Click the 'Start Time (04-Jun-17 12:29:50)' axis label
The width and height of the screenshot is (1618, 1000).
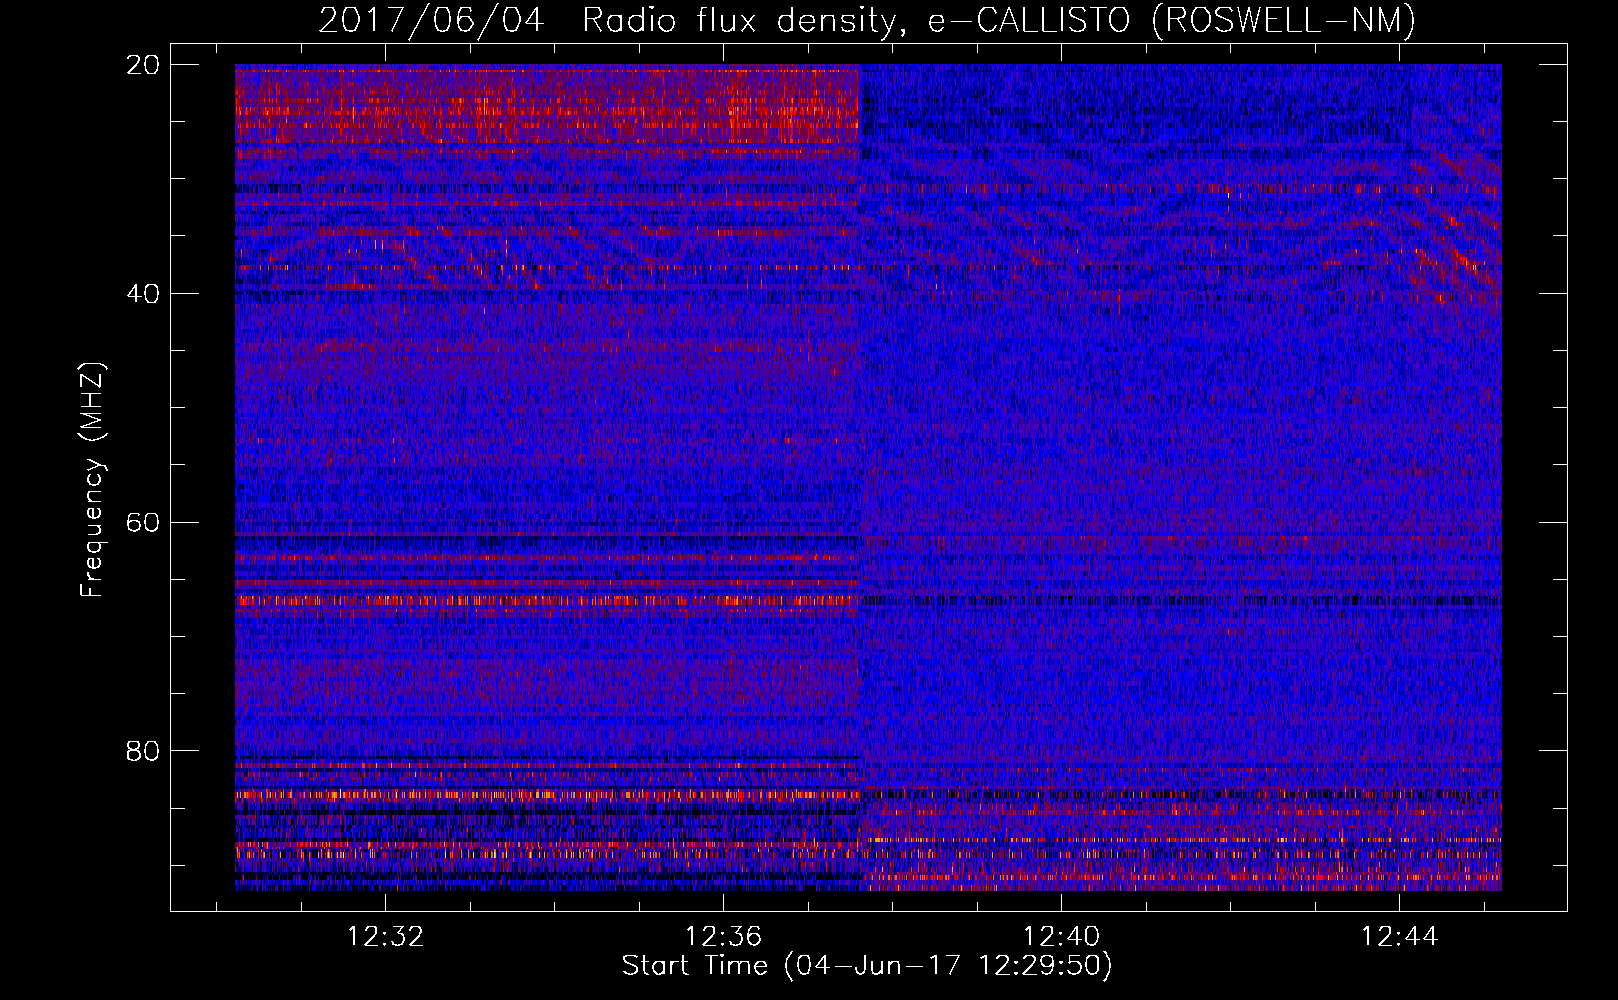coord(867,966)
